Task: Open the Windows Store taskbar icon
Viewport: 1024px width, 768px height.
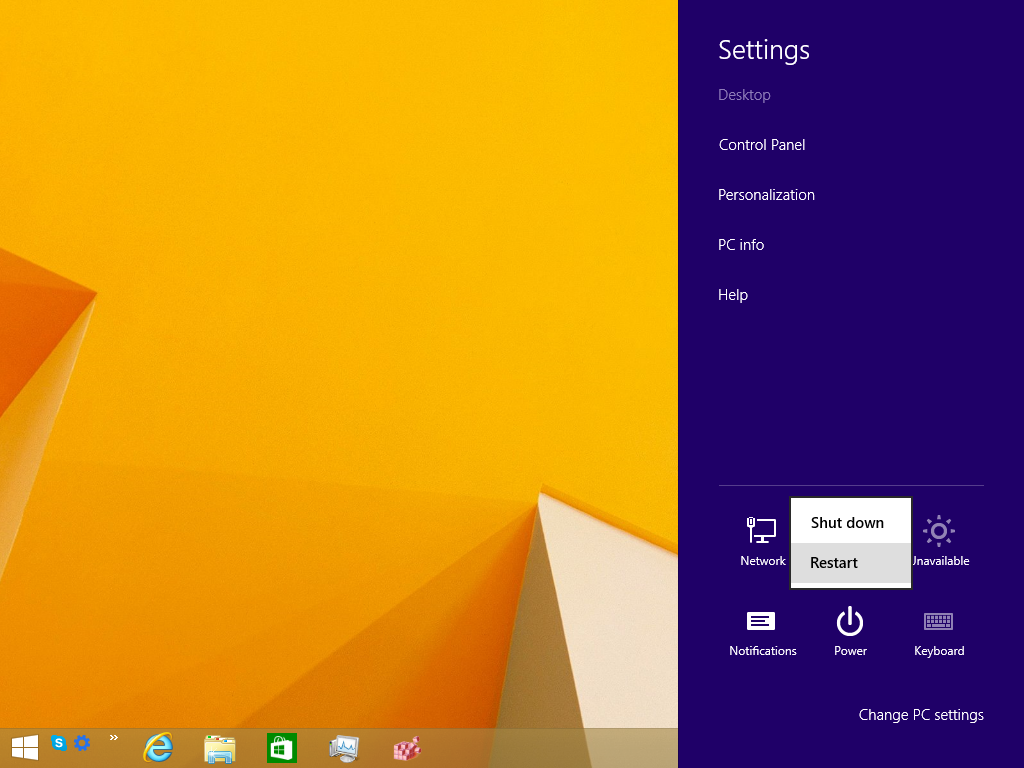Action: 282,747
